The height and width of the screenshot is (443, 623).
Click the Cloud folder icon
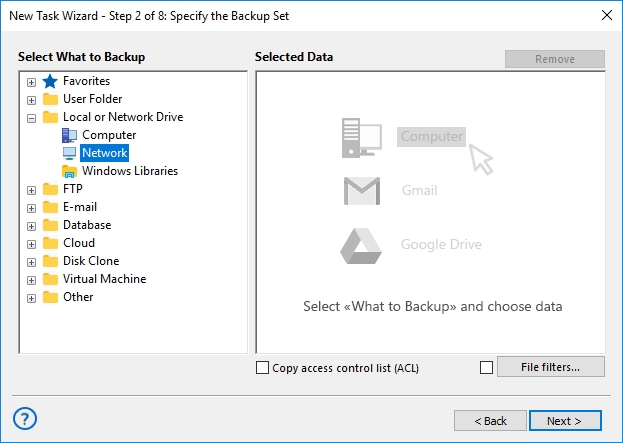click(50, 243)
